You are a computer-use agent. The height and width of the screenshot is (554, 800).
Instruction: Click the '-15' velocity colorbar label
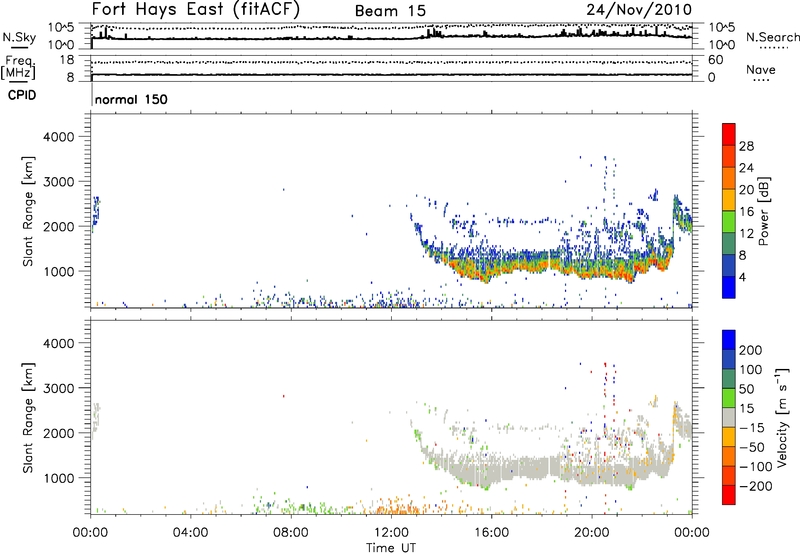[x=752, y=428]
